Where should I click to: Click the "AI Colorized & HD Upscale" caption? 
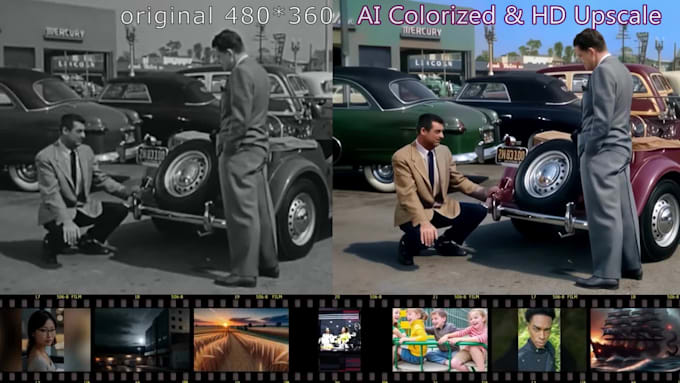pos(509,16)
